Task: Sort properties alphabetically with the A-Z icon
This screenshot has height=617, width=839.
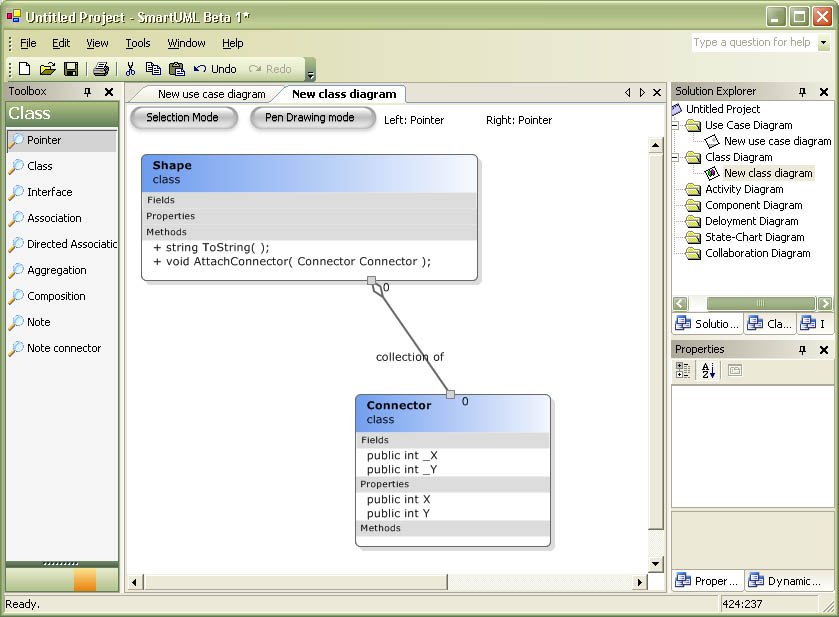Action: [x=708, y=371]
